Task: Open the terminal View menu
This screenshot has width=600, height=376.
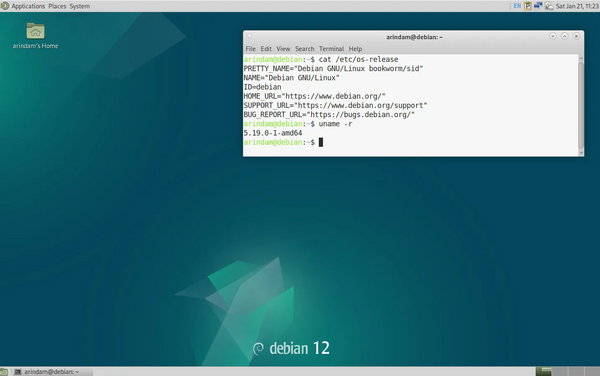Action: click(283, 49)
